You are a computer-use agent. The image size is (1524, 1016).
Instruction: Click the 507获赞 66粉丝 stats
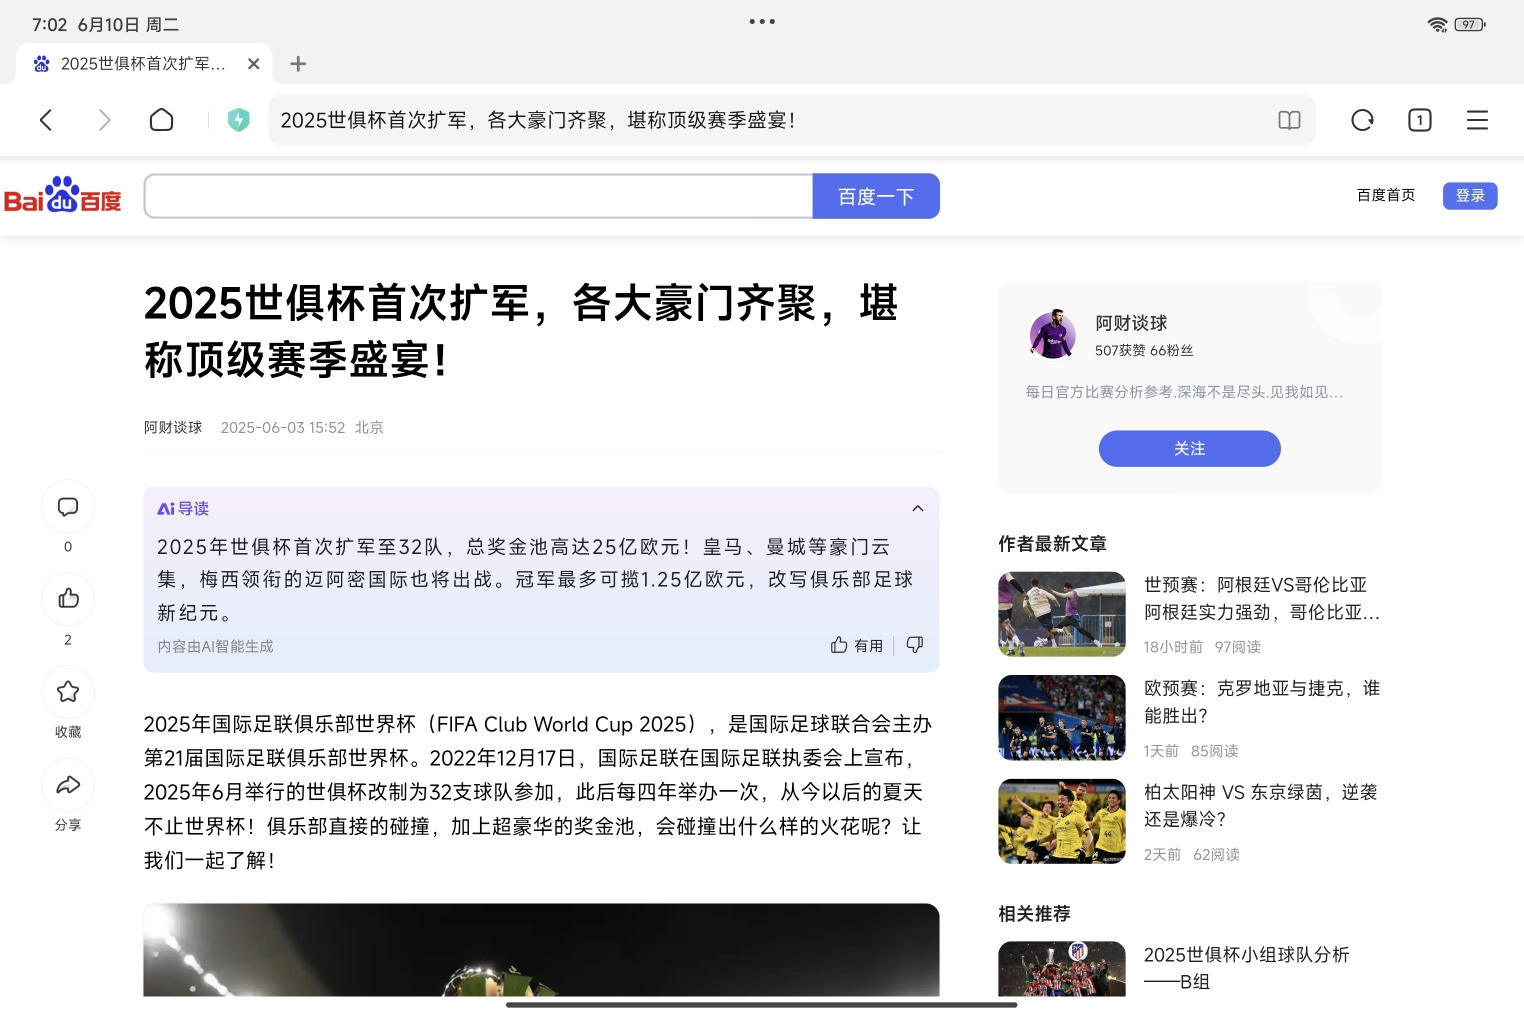pos(1144,351)
